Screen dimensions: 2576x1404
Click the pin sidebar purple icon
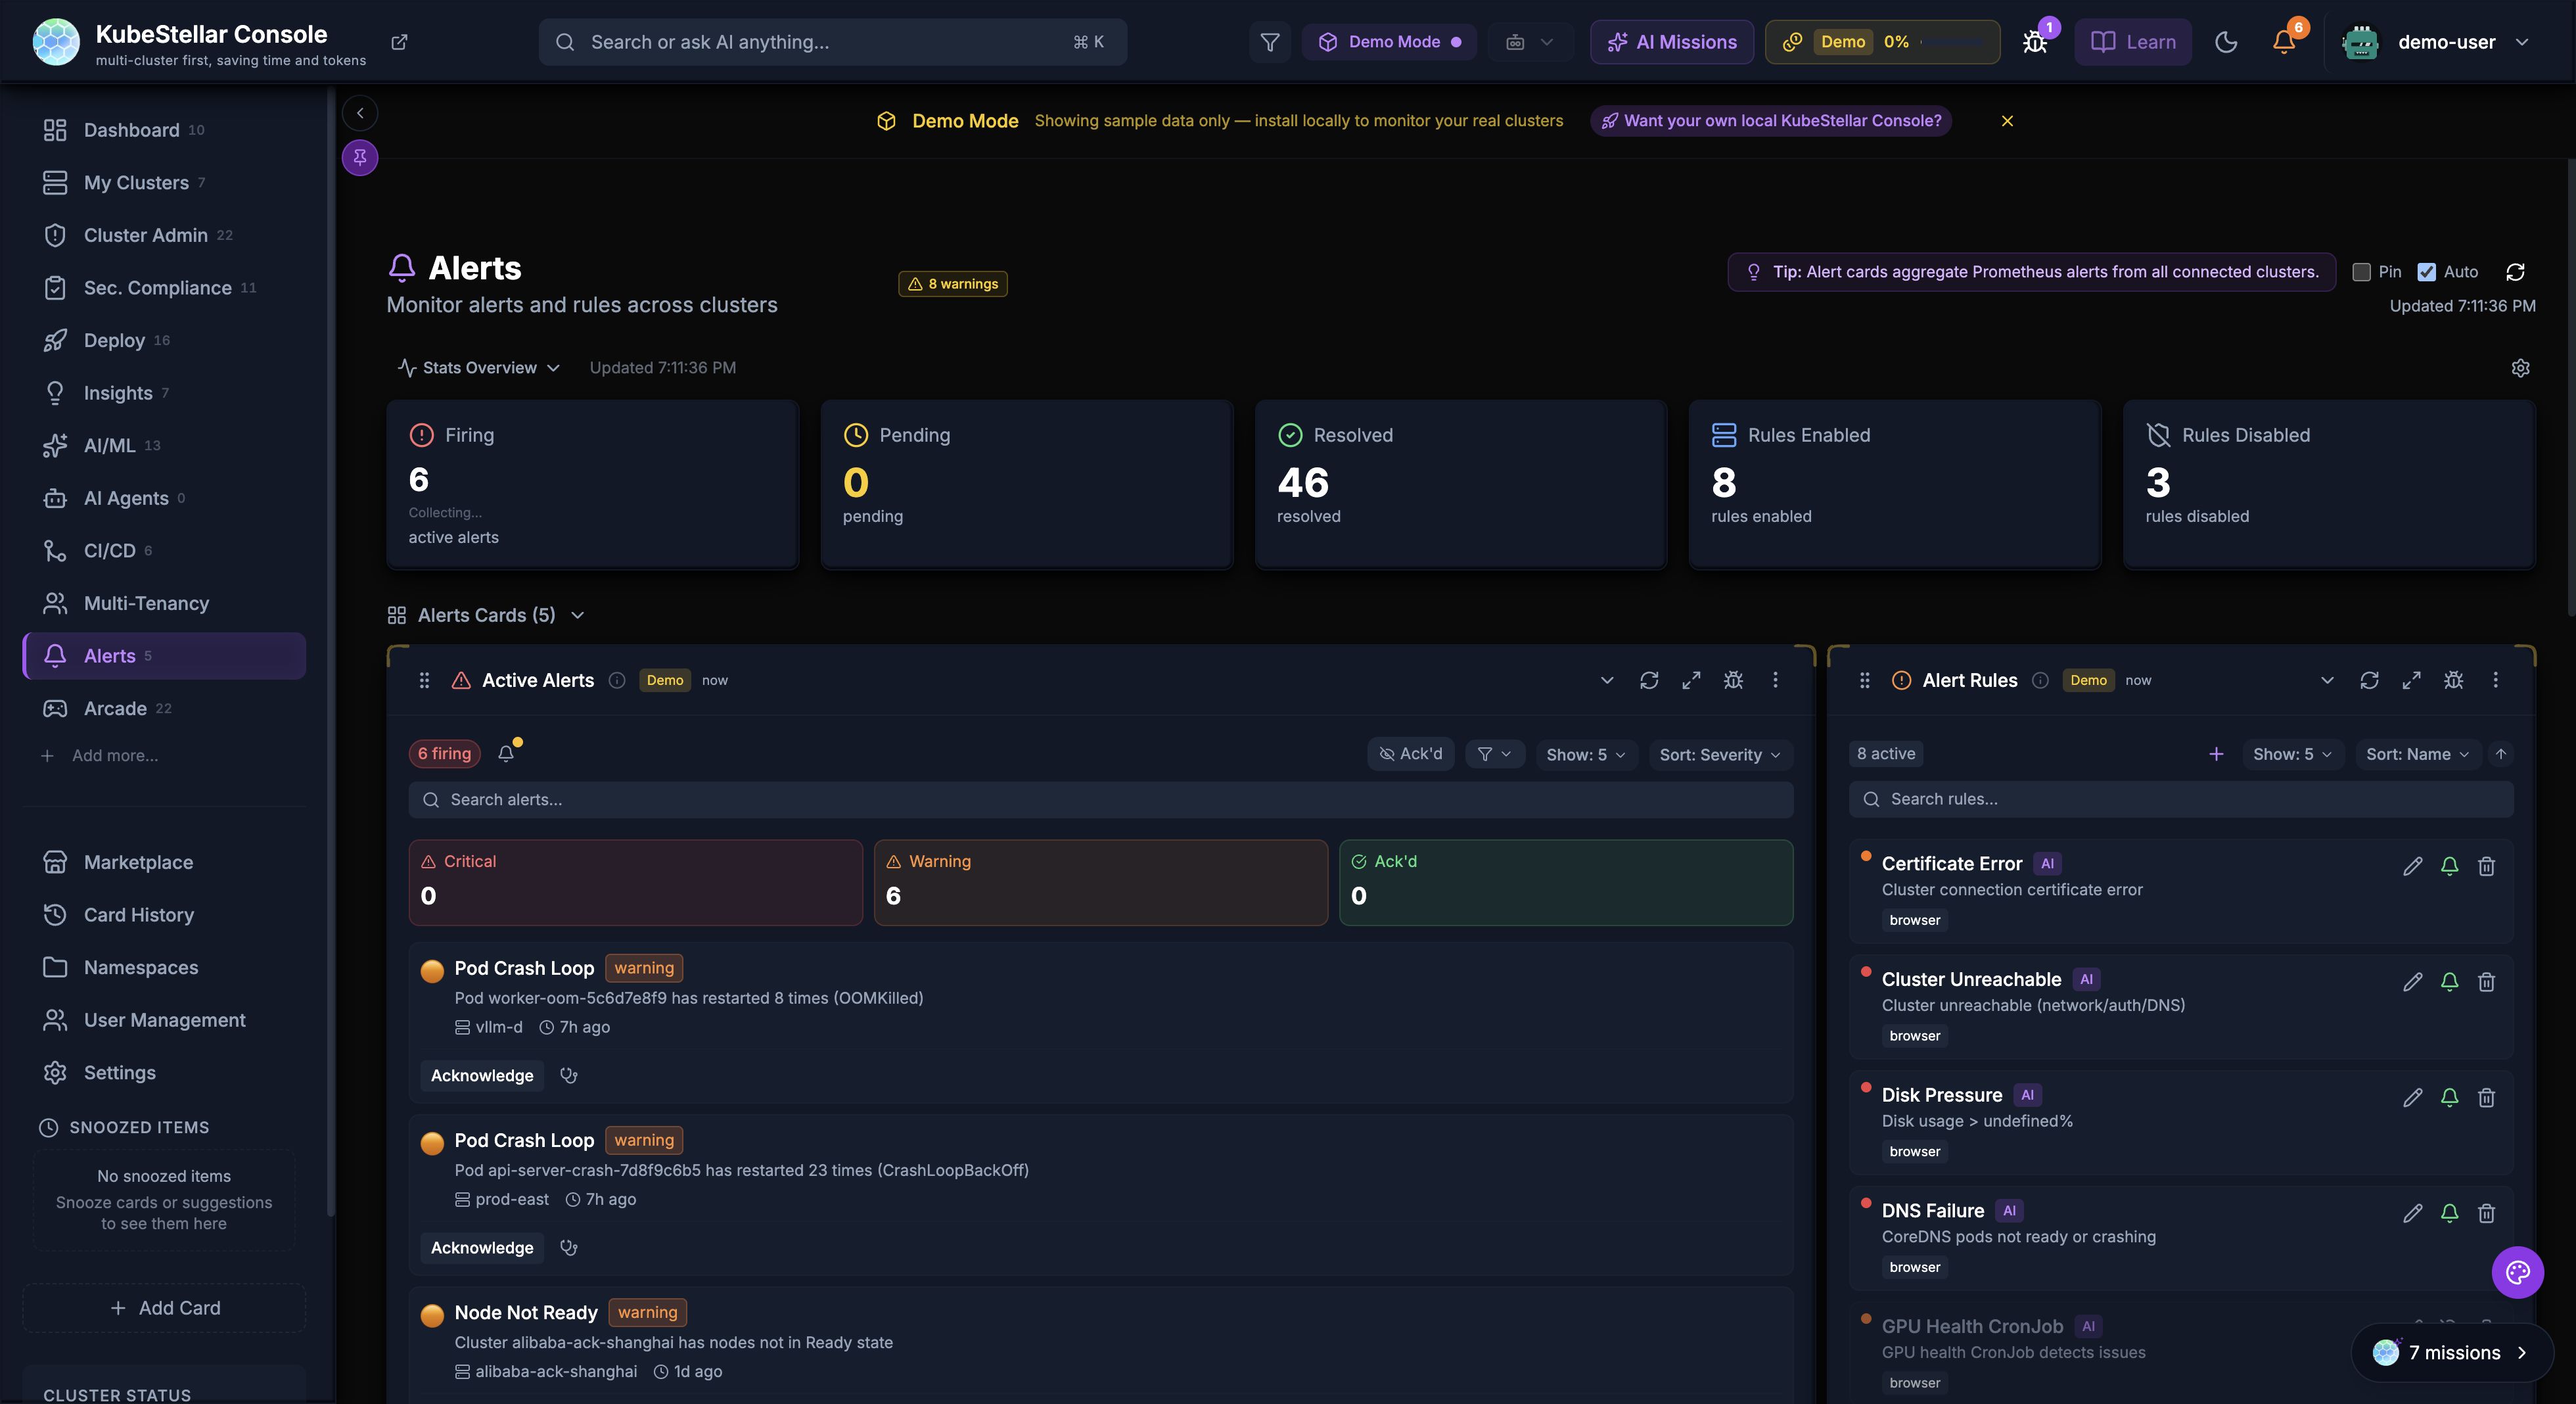click(360, 157)
